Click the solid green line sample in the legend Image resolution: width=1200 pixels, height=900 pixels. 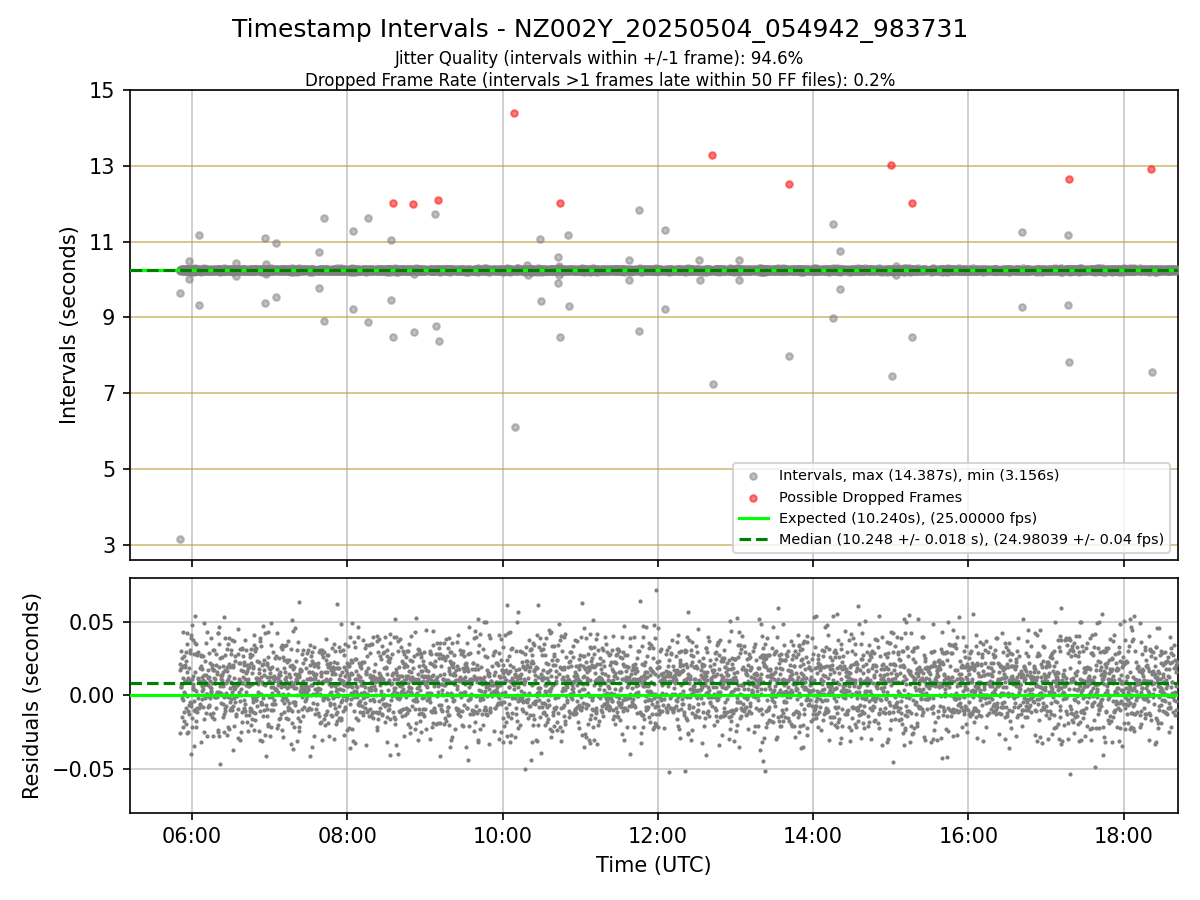tap(754, 518)
